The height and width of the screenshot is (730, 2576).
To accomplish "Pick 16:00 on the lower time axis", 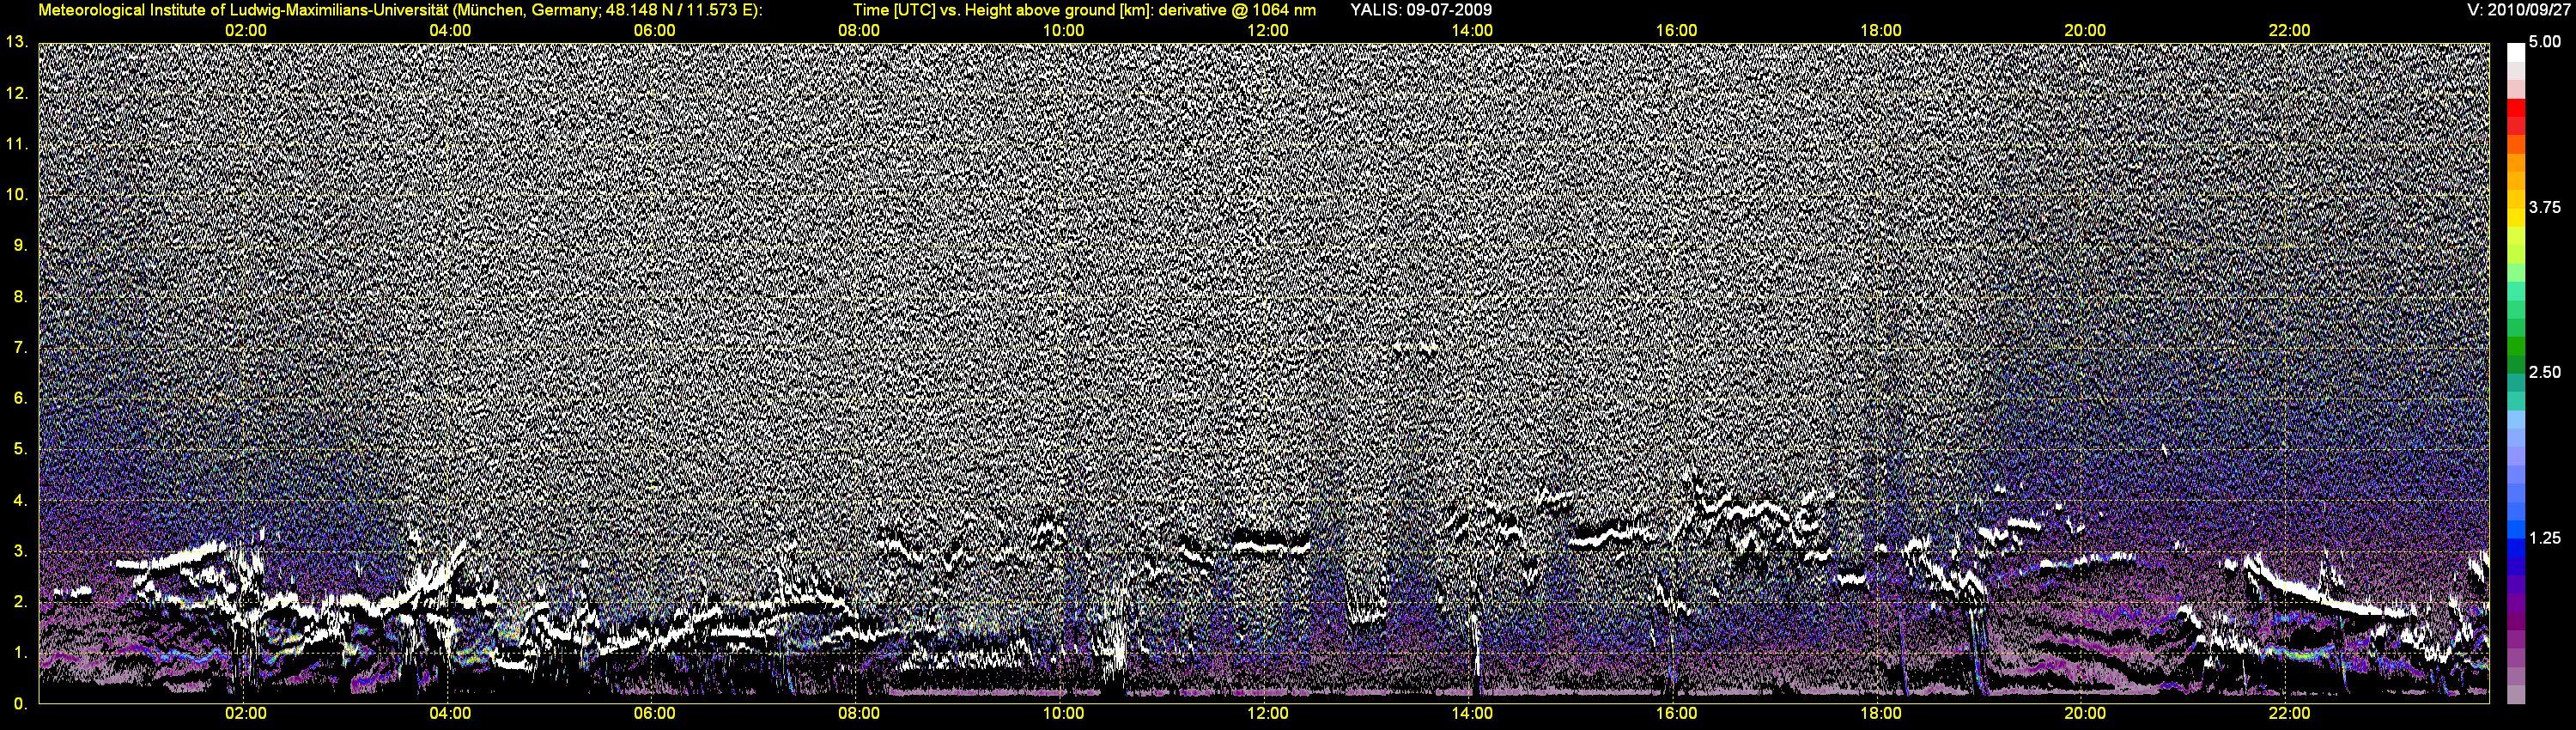I will coord(1676,713).
